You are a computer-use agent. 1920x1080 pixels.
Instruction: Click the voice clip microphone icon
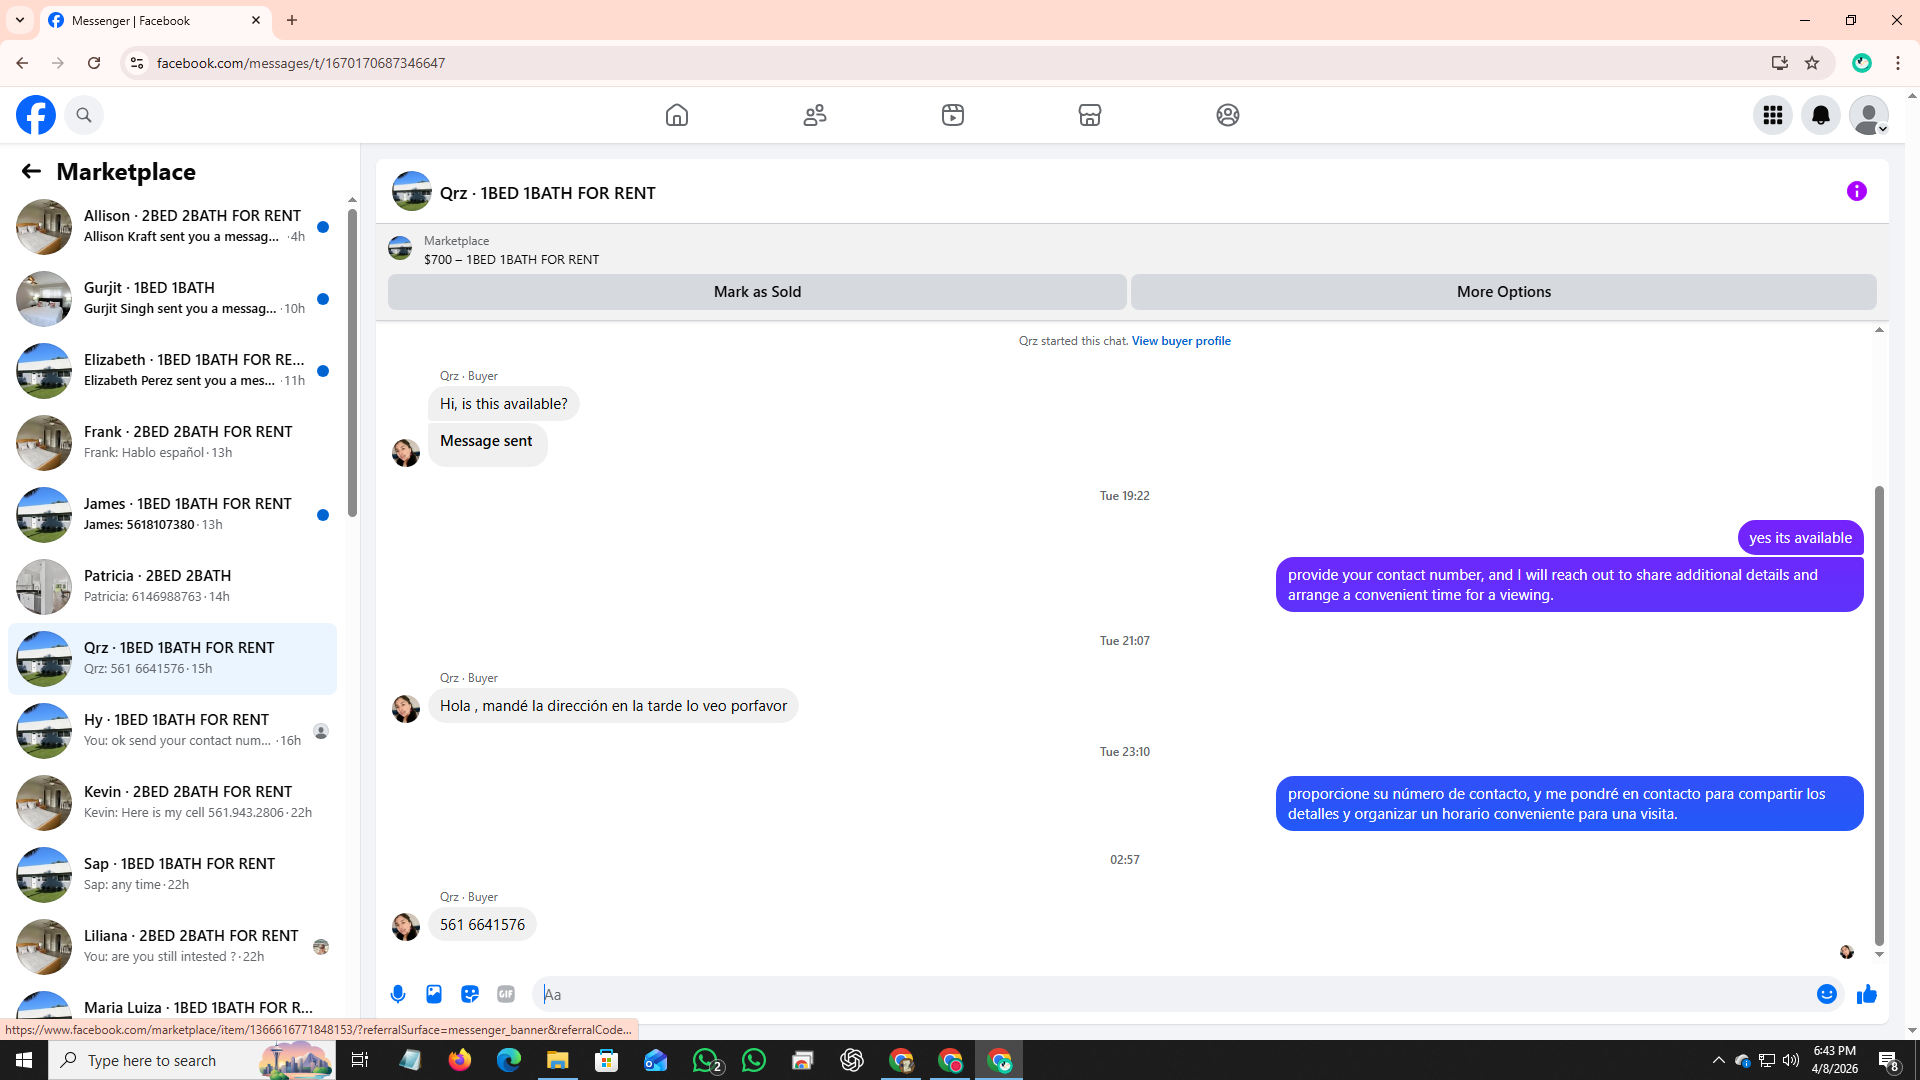pyautogui.click(x=398, y=994)
